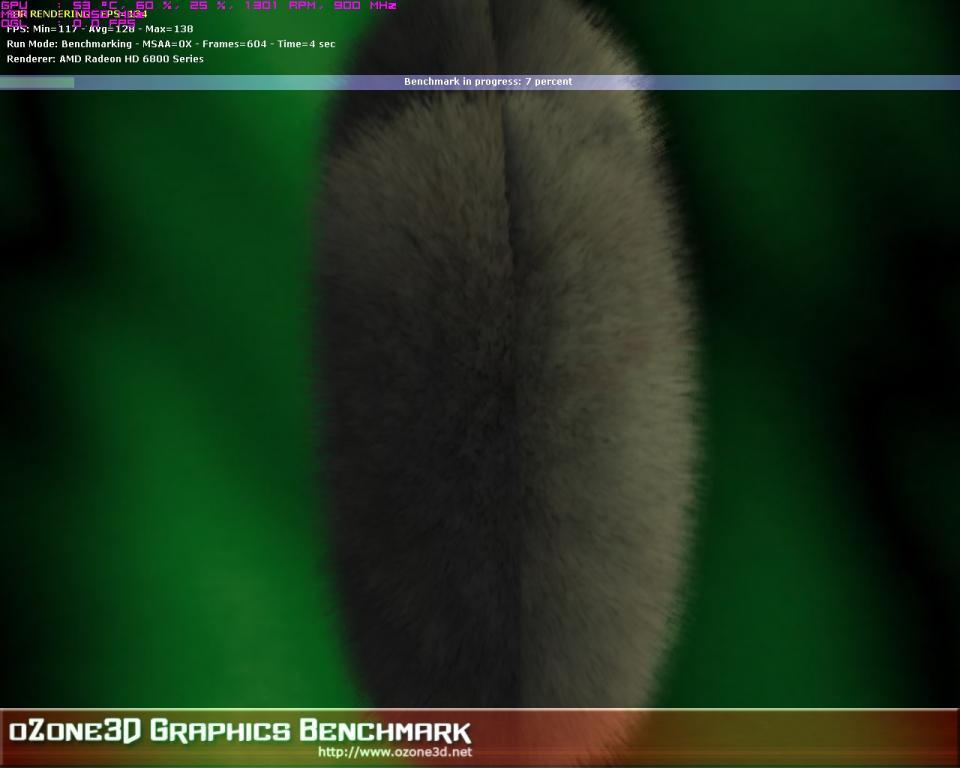
Task: Click the Avg=128 FPS value
Action: coord(111,29)
